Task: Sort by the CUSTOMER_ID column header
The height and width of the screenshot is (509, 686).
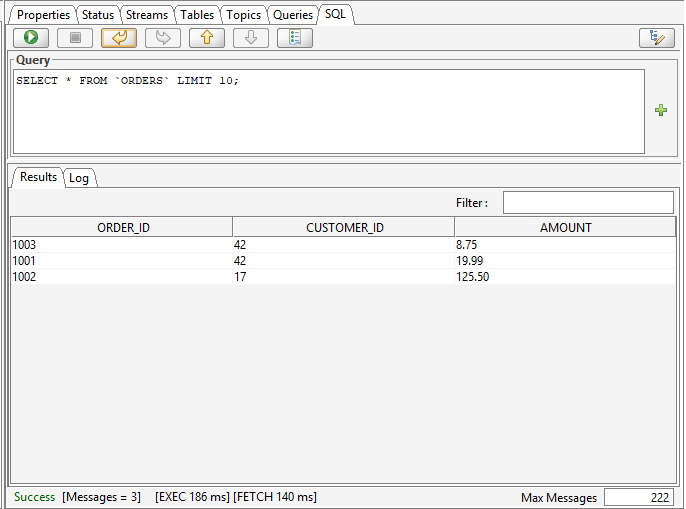Action: (x=344, y=228)
